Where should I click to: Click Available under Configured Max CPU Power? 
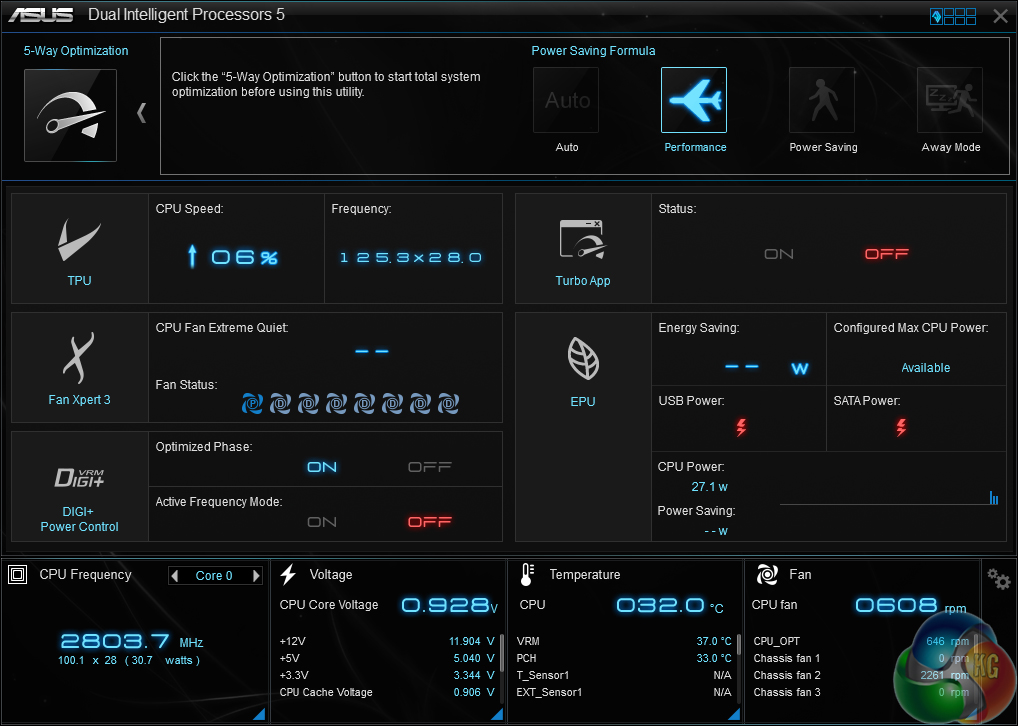coord(925,368)
